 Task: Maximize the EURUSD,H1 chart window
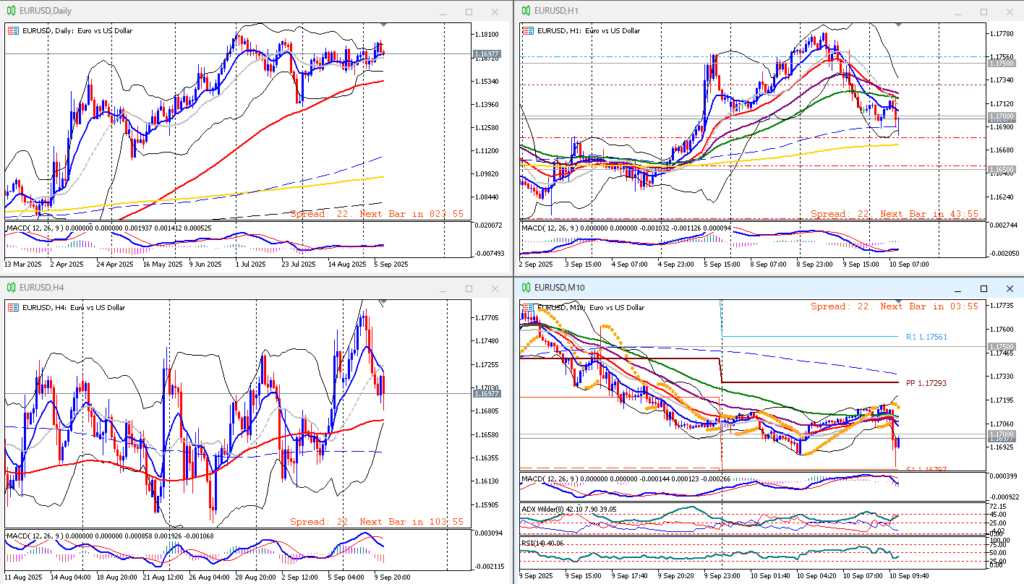[983, 11]
